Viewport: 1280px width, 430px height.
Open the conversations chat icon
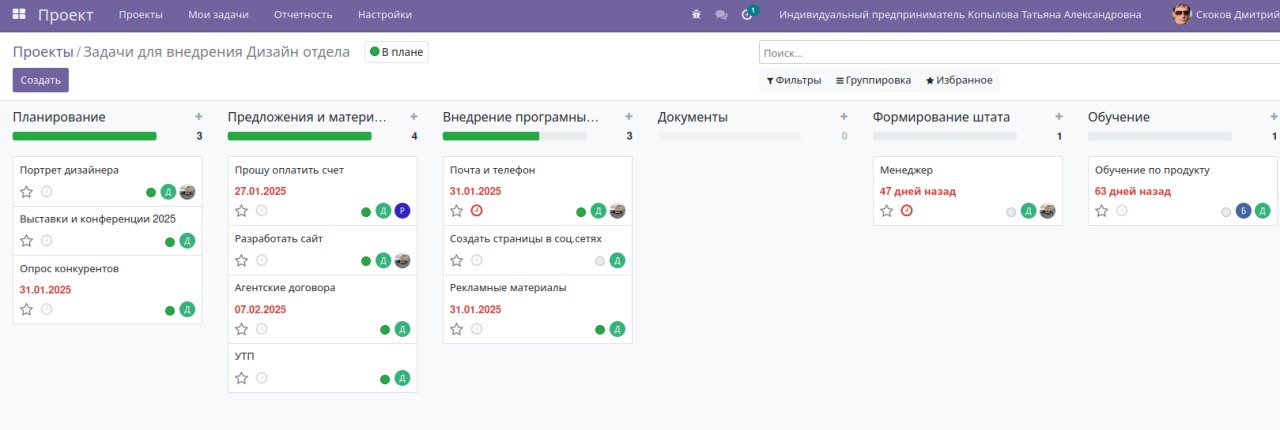click(721, 15)
